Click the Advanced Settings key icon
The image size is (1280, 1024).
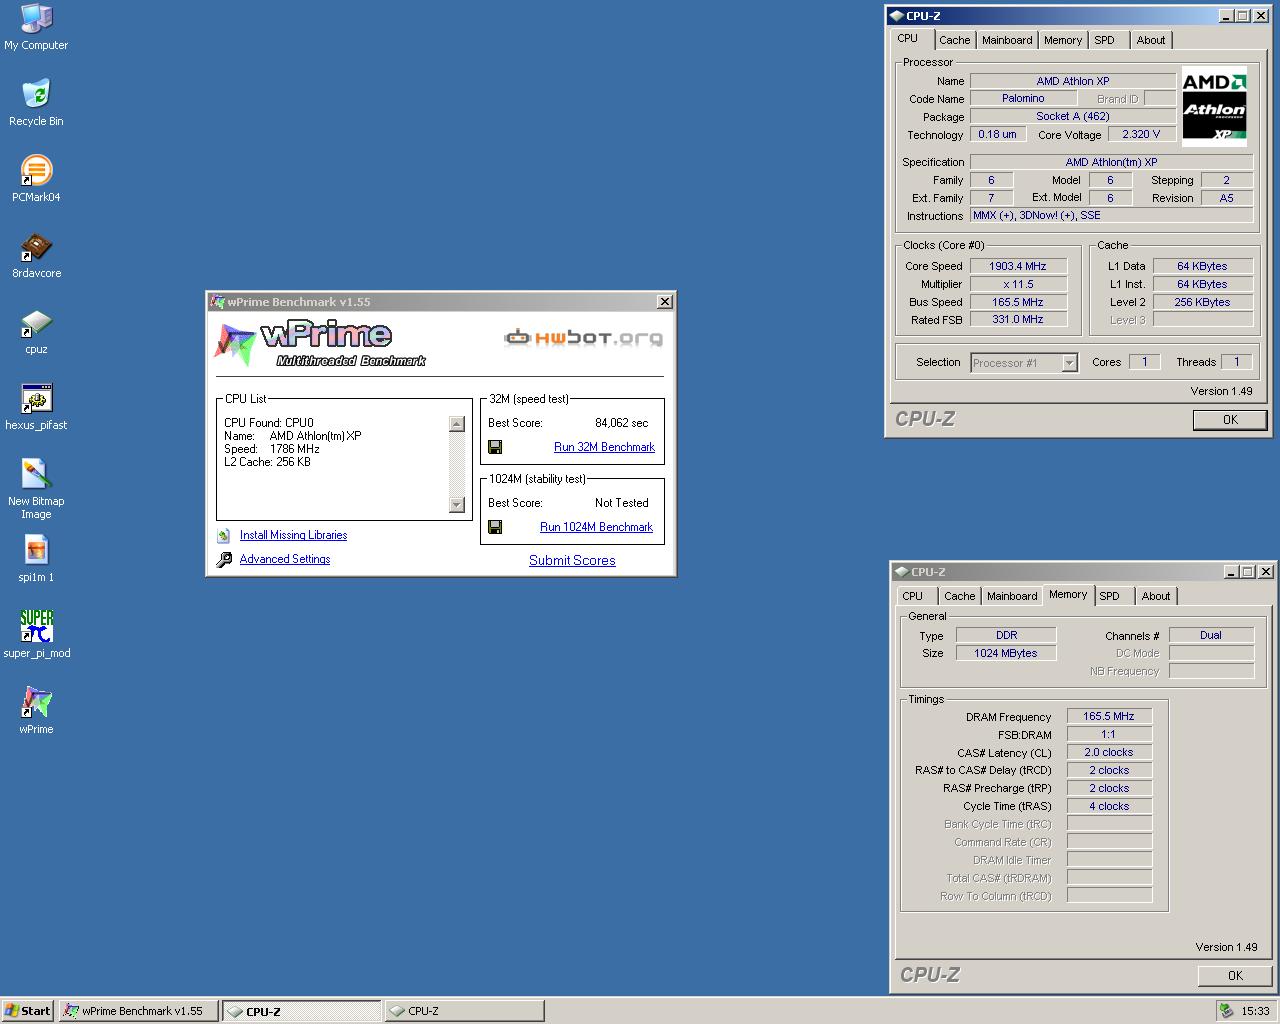coord(224,560)
